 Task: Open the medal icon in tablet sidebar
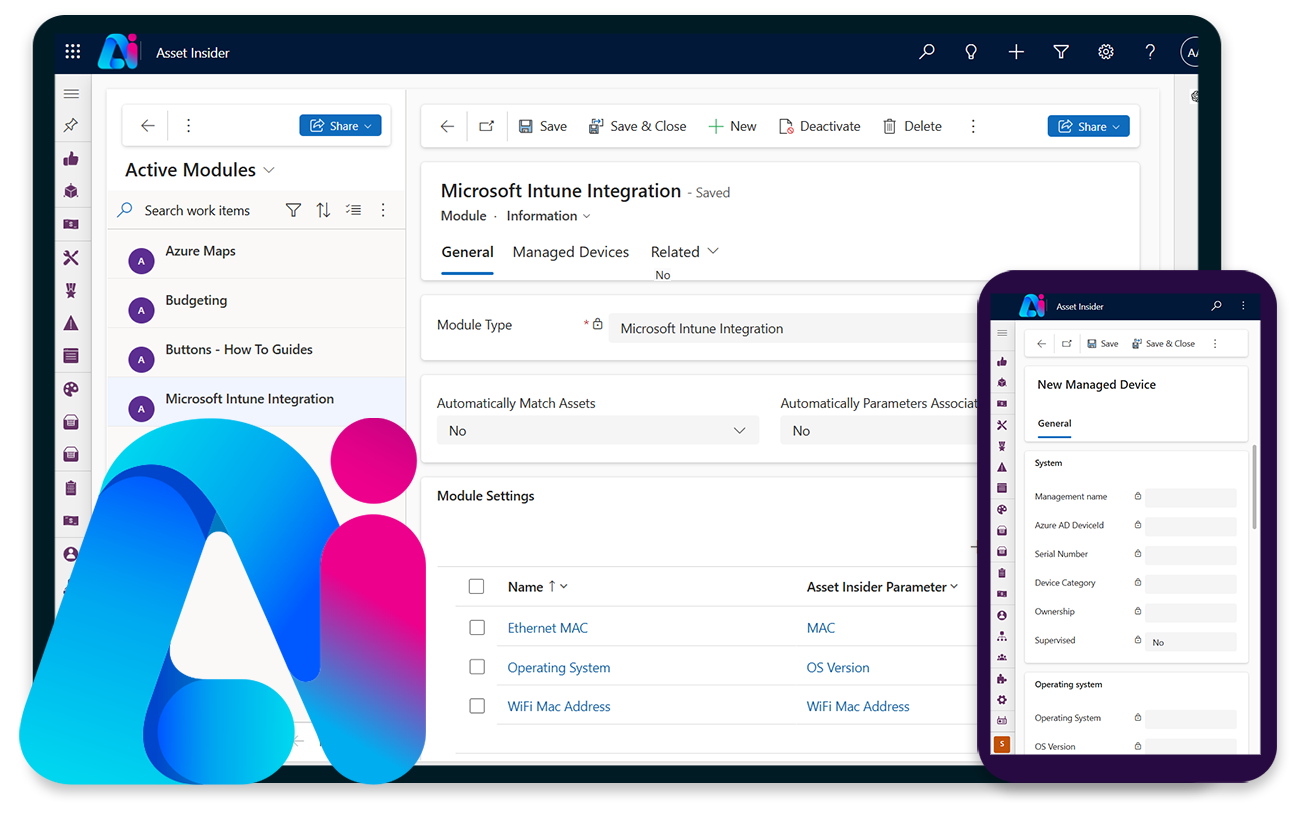click(x=71, y=291)
